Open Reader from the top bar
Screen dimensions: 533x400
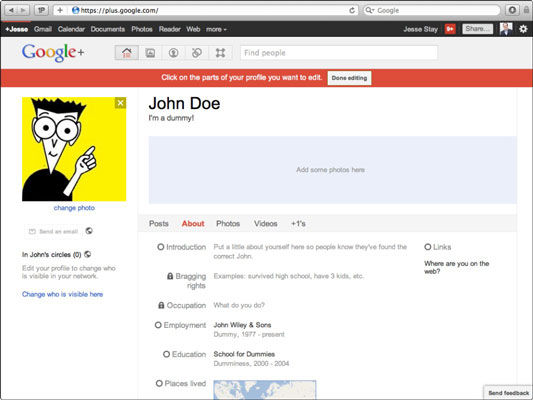tap(170, 29)
